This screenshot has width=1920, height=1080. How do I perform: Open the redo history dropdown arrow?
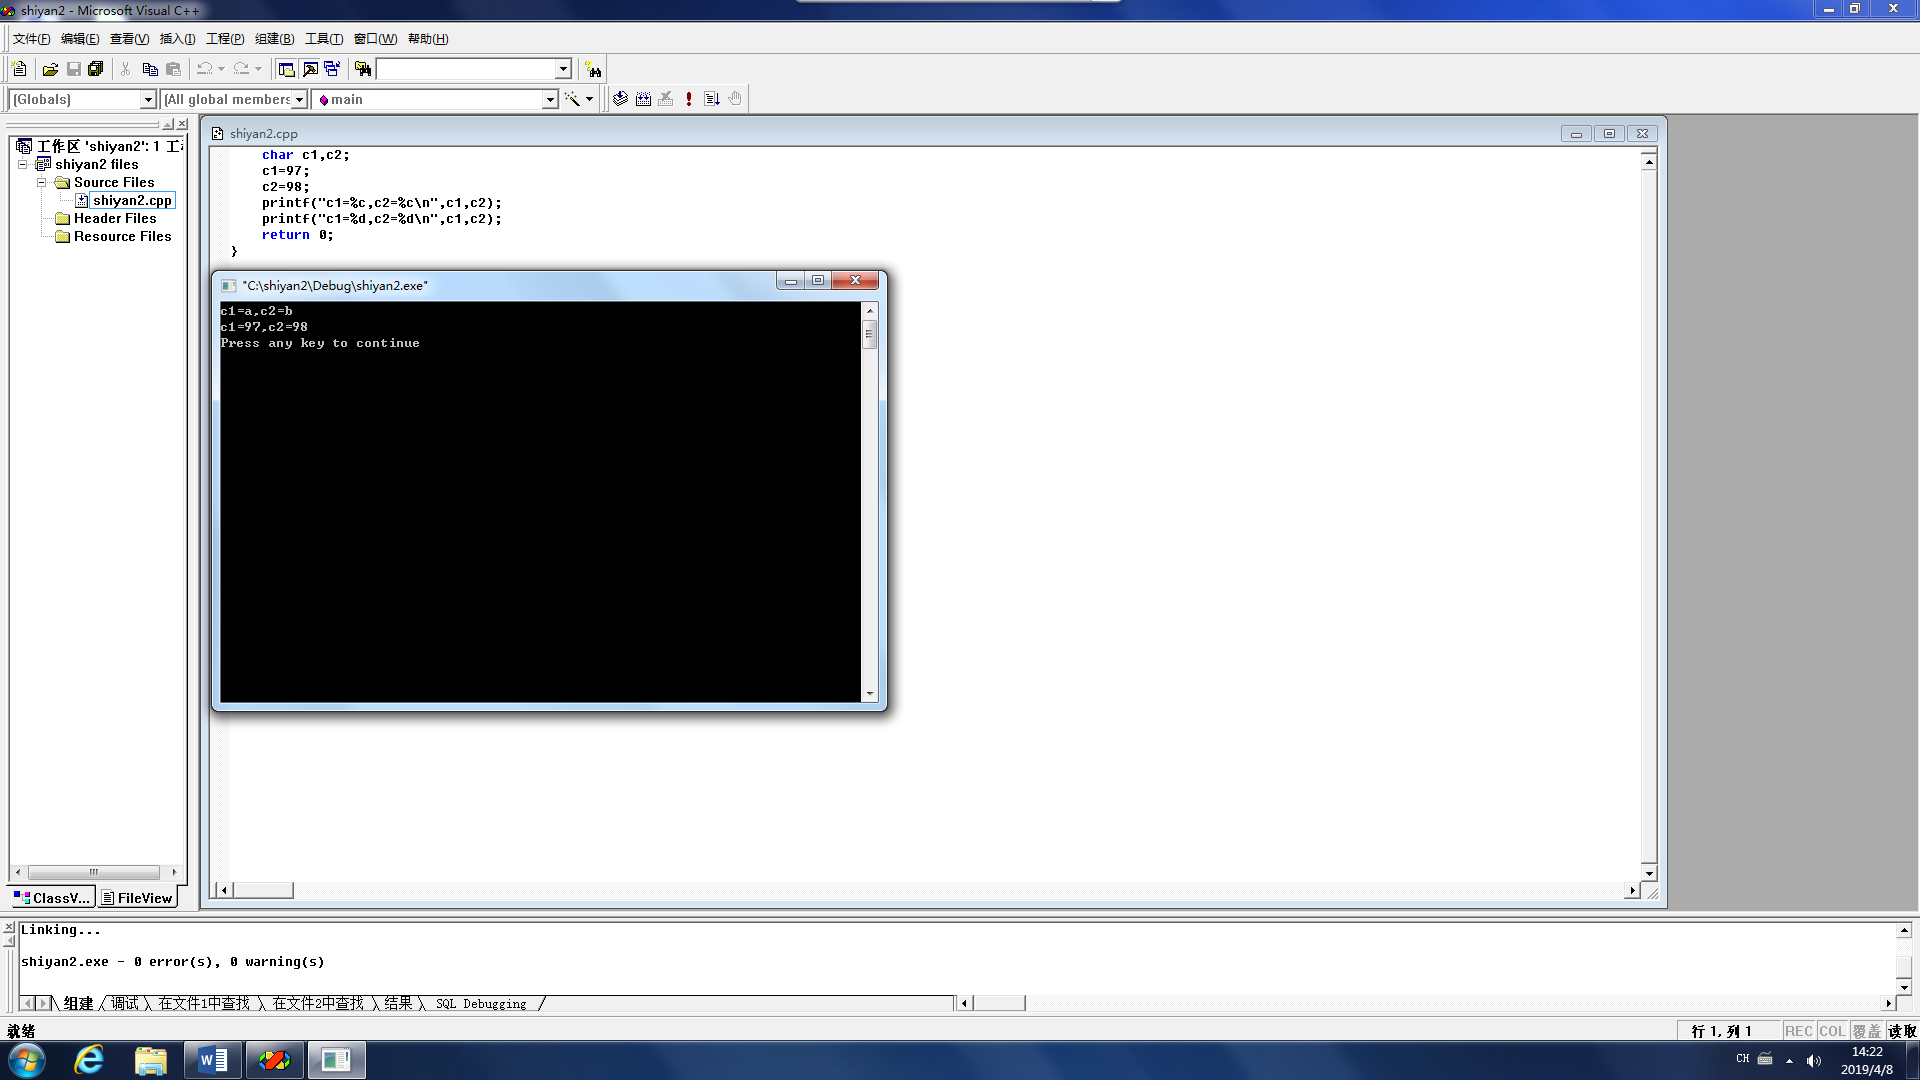click(258, 69)
